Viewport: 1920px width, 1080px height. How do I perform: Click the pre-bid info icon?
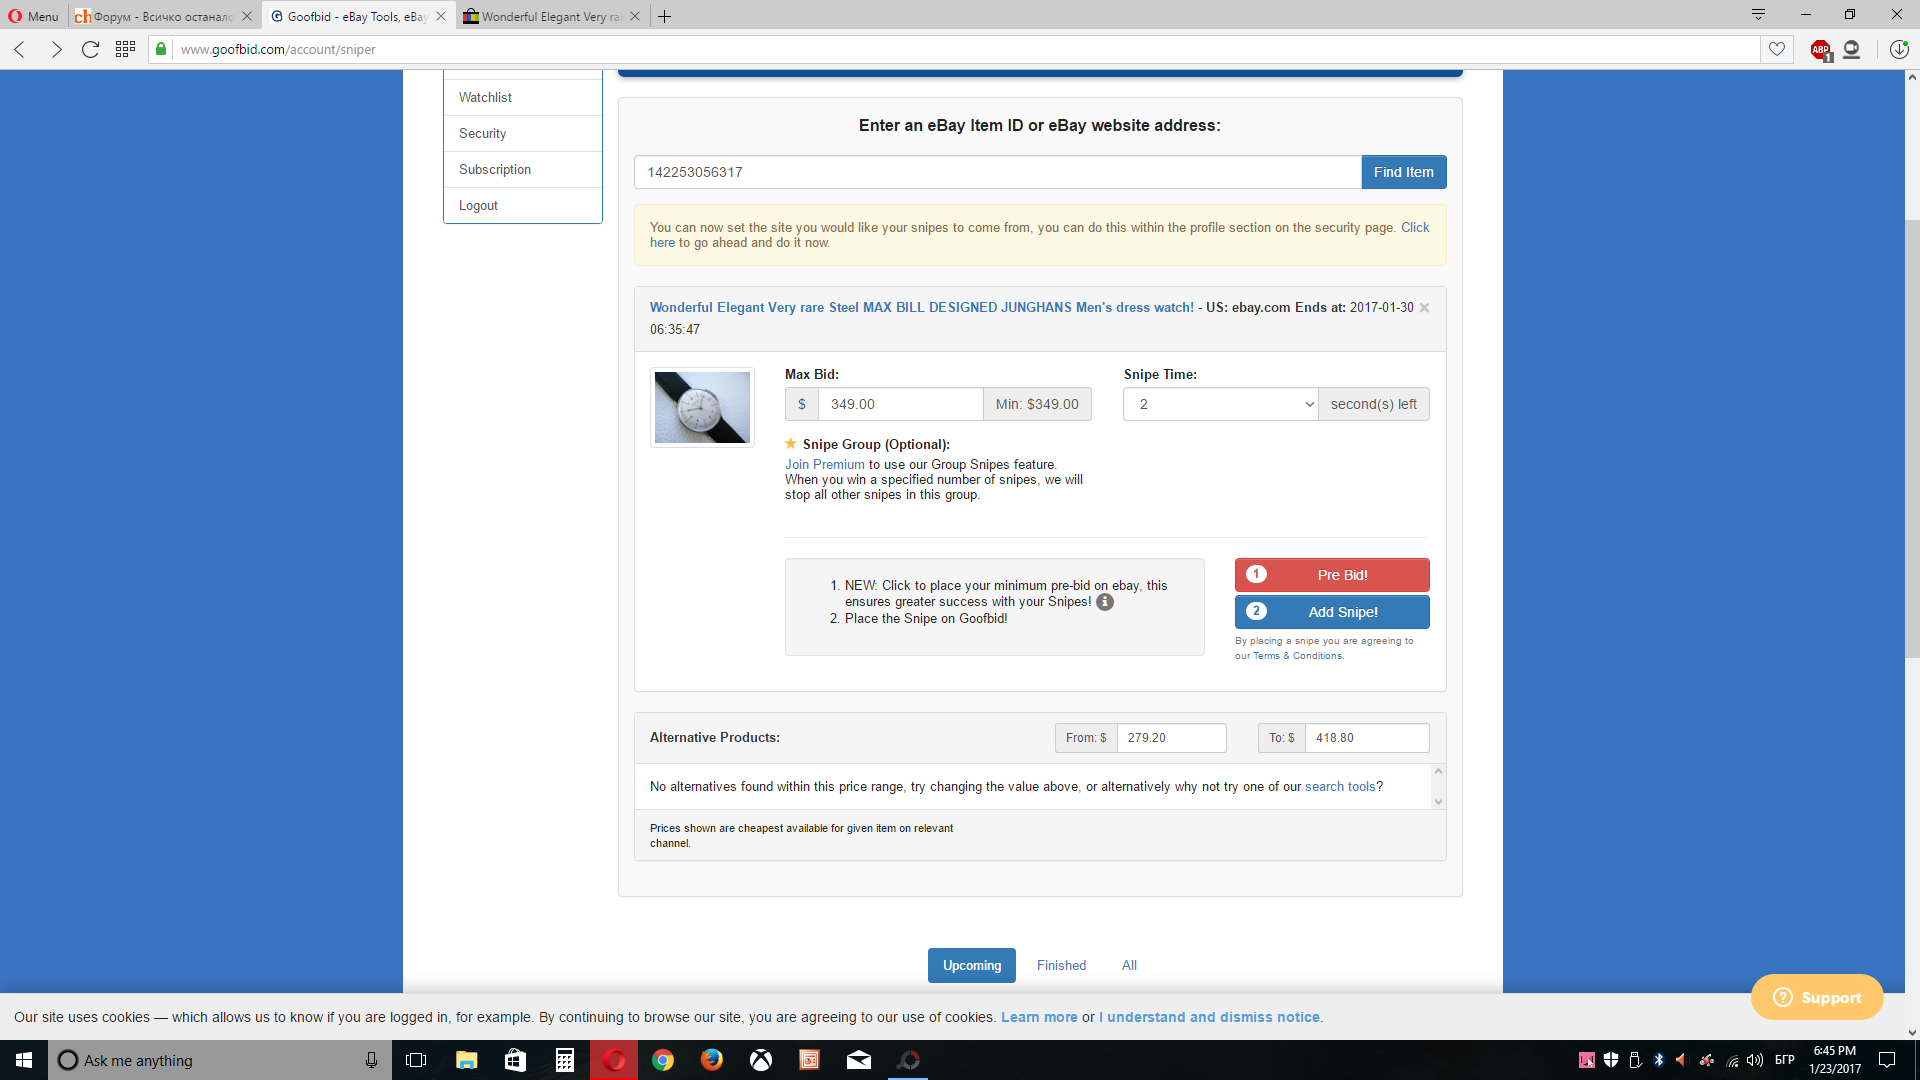click(1104, 602)
